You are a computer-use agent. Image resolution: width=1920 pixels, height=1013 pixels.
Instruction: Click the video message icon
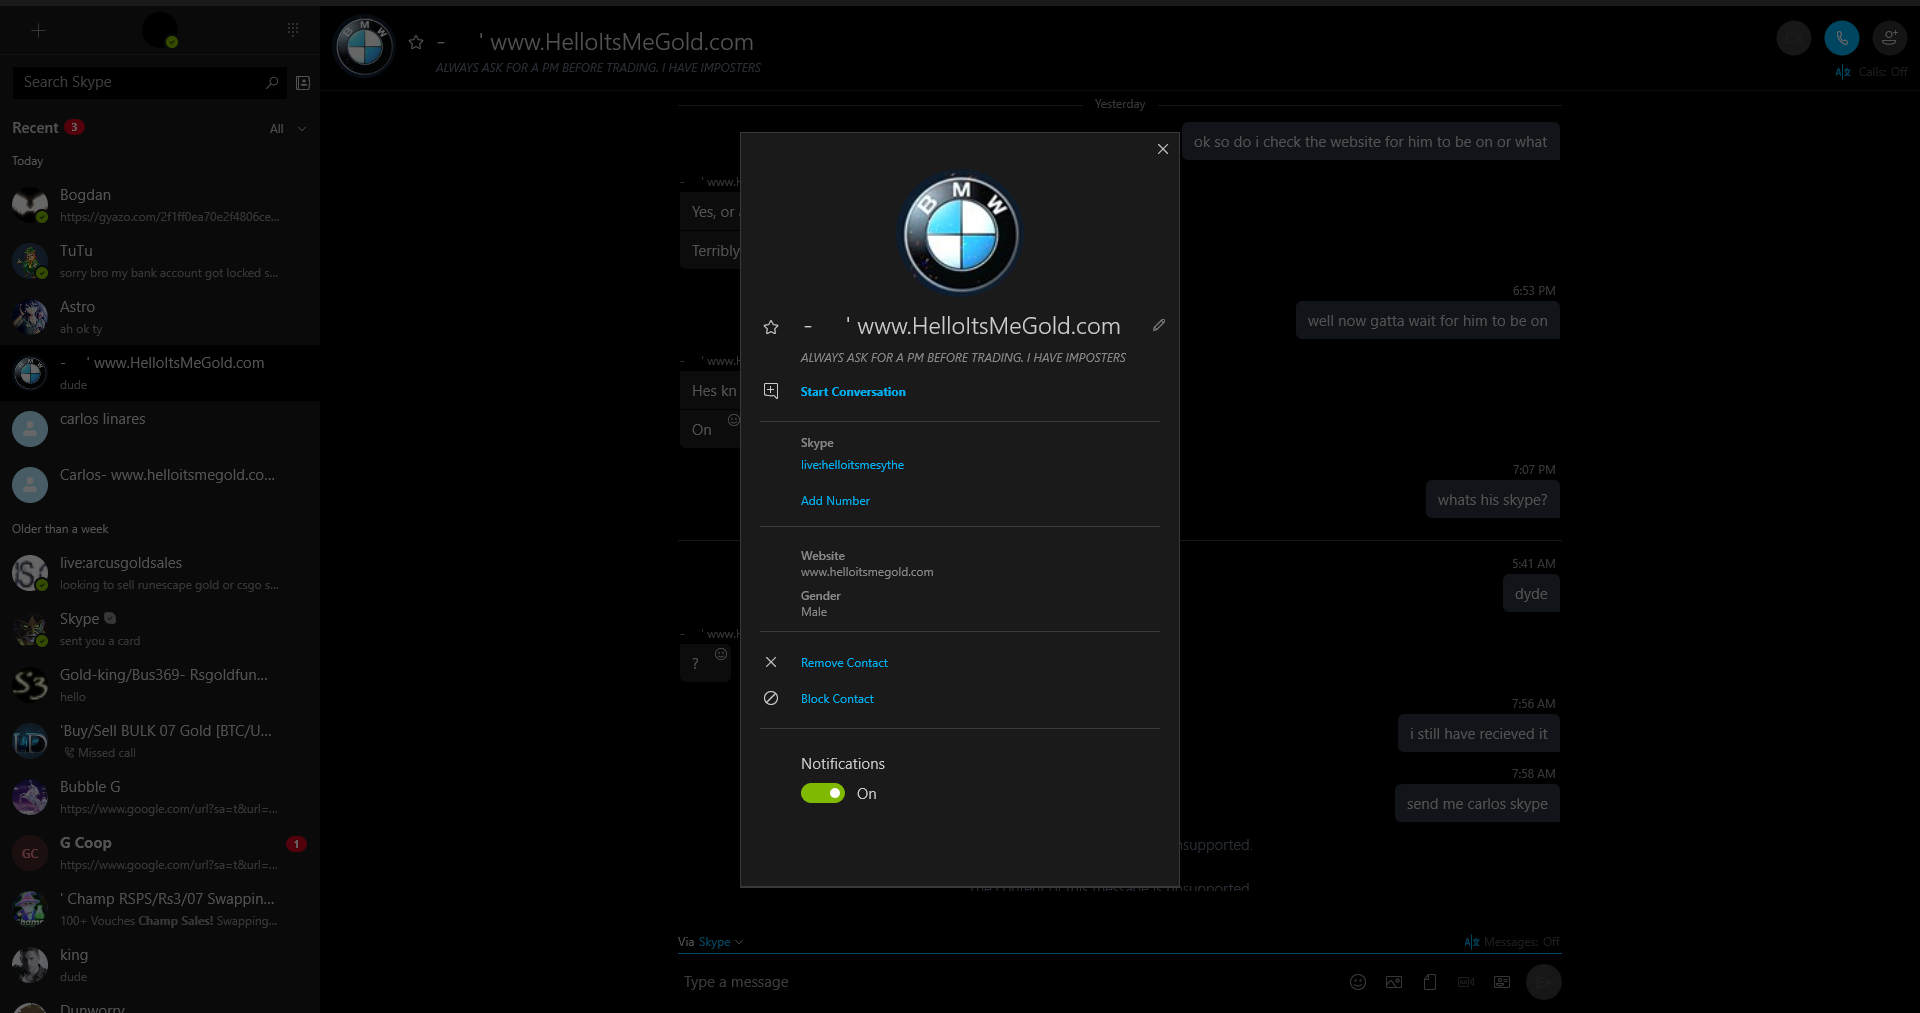tap(1466, 982)
